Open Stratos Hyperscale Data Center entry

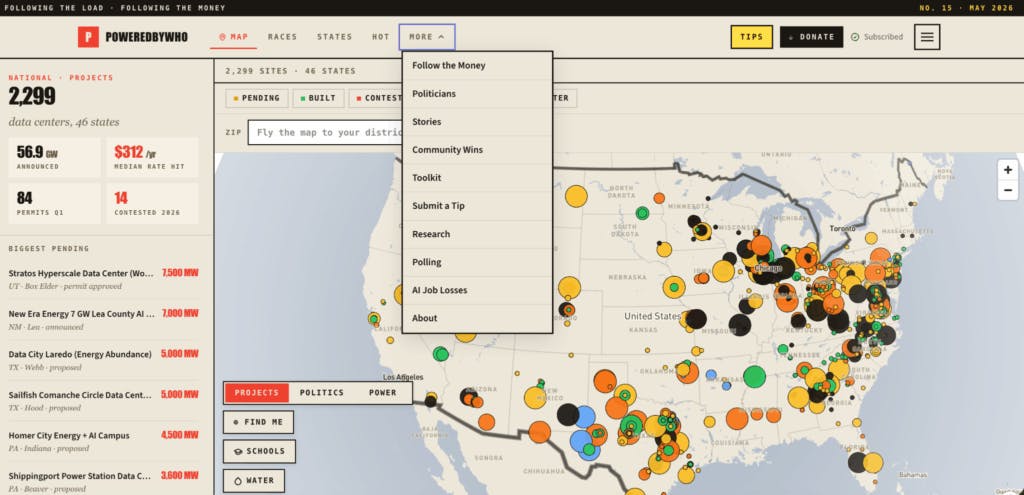click(x=103, y=279)
